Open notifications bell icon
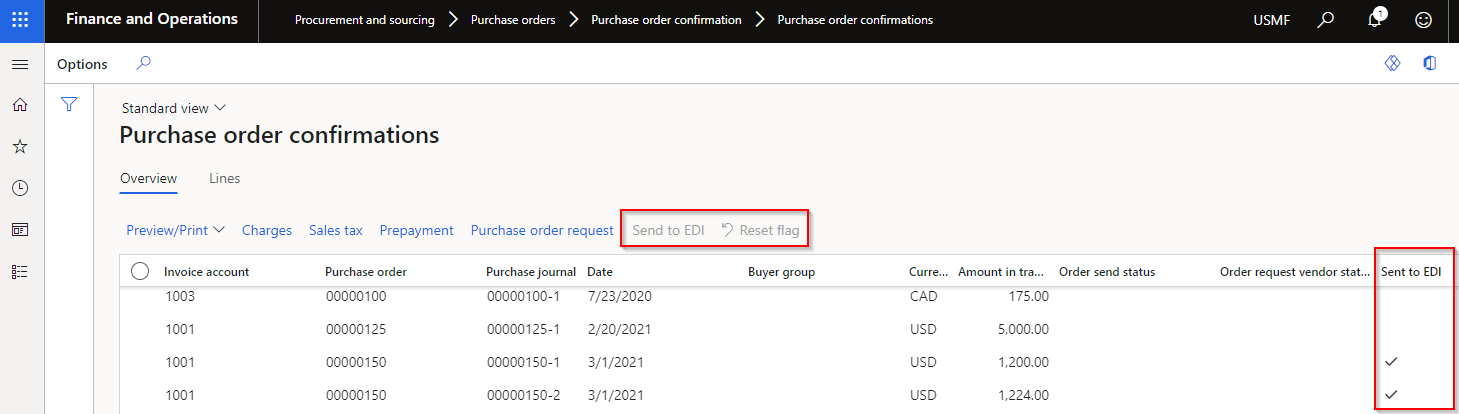 [1375, 20]
